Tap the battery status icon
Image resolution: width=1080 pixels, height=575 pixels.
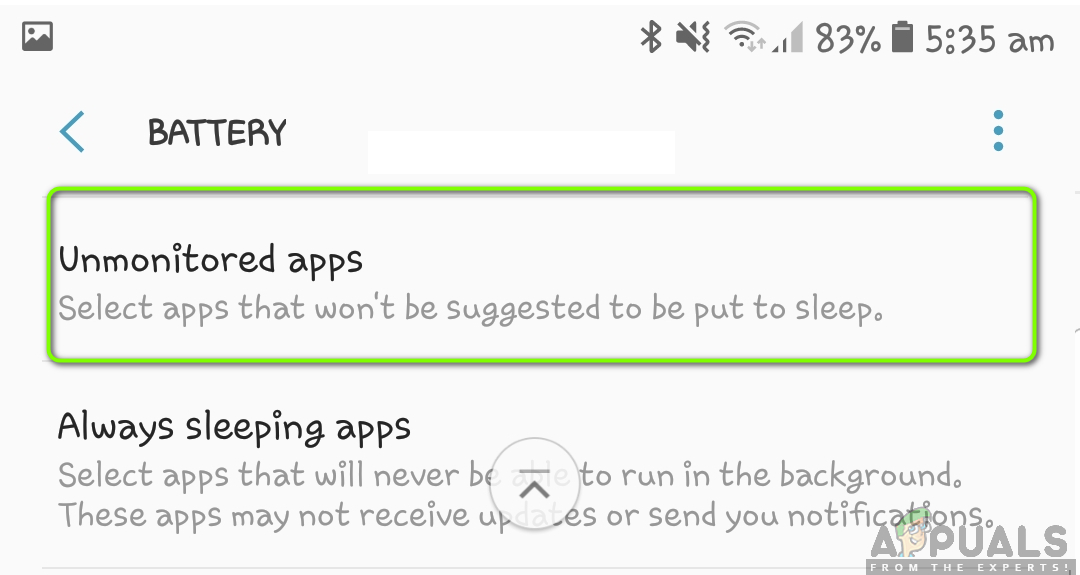coord(902,36)
